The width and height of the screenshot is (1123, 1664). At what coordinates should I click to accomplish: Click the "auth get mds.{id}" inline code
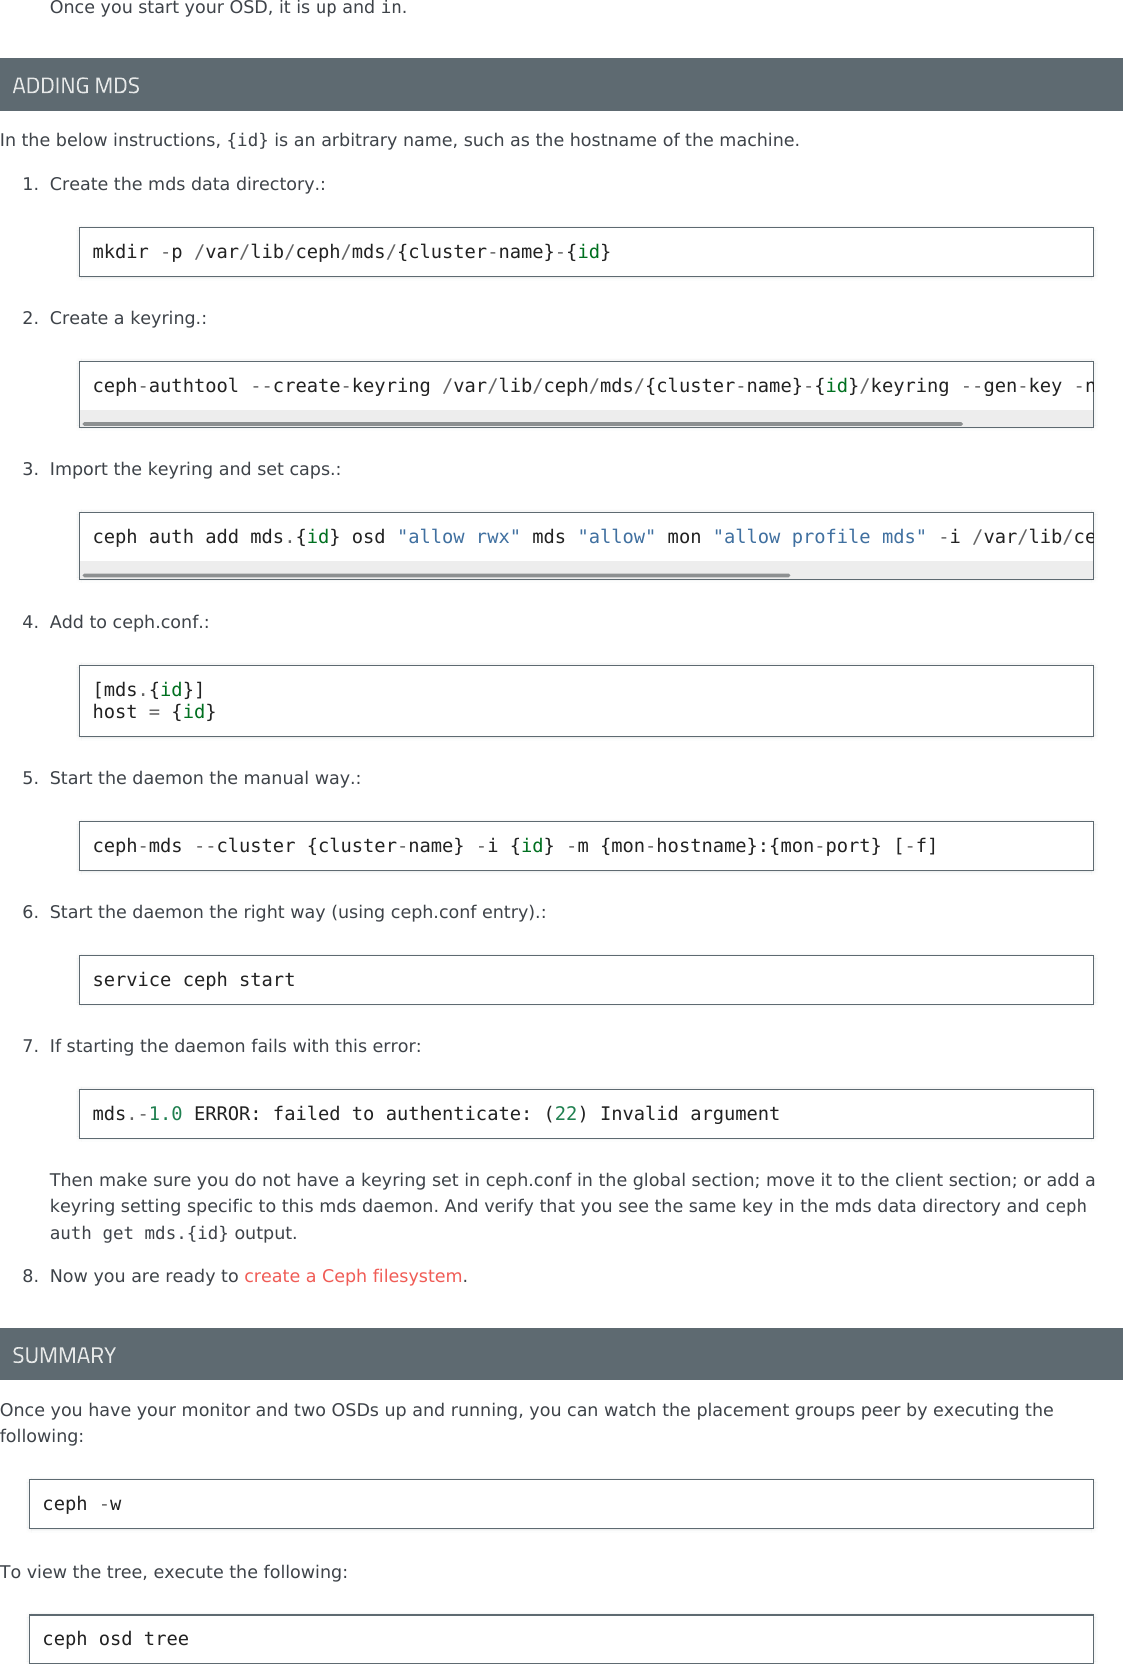pyautogui.click(x=139, y=1233)
